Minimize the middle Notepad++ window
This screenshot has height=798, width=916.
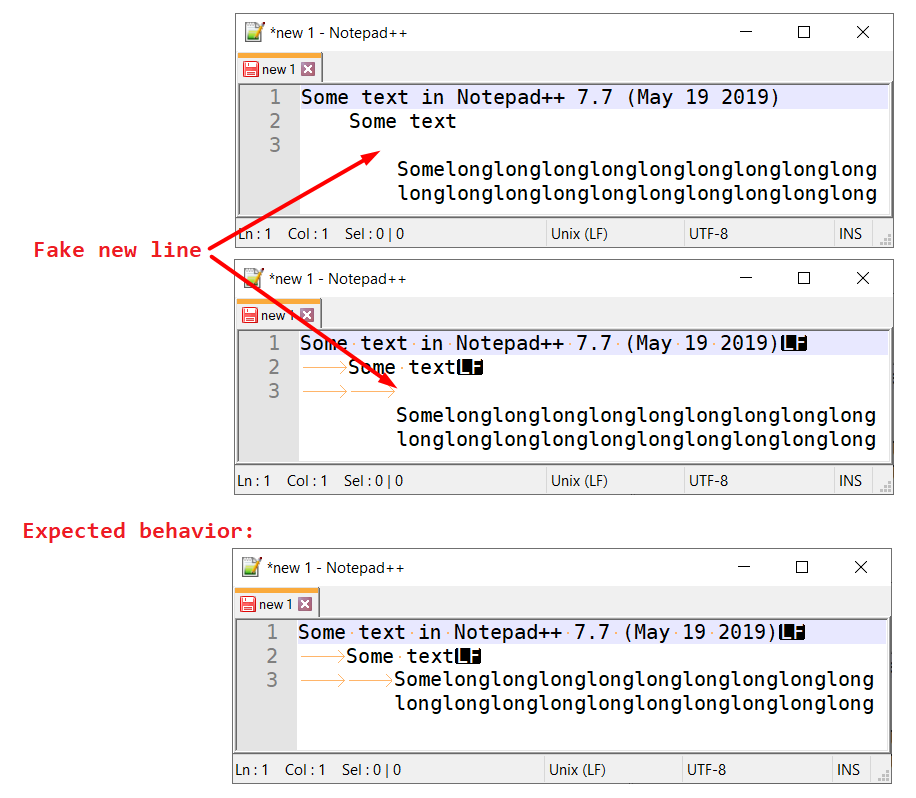pyautogui.click(x=746, y=278)
